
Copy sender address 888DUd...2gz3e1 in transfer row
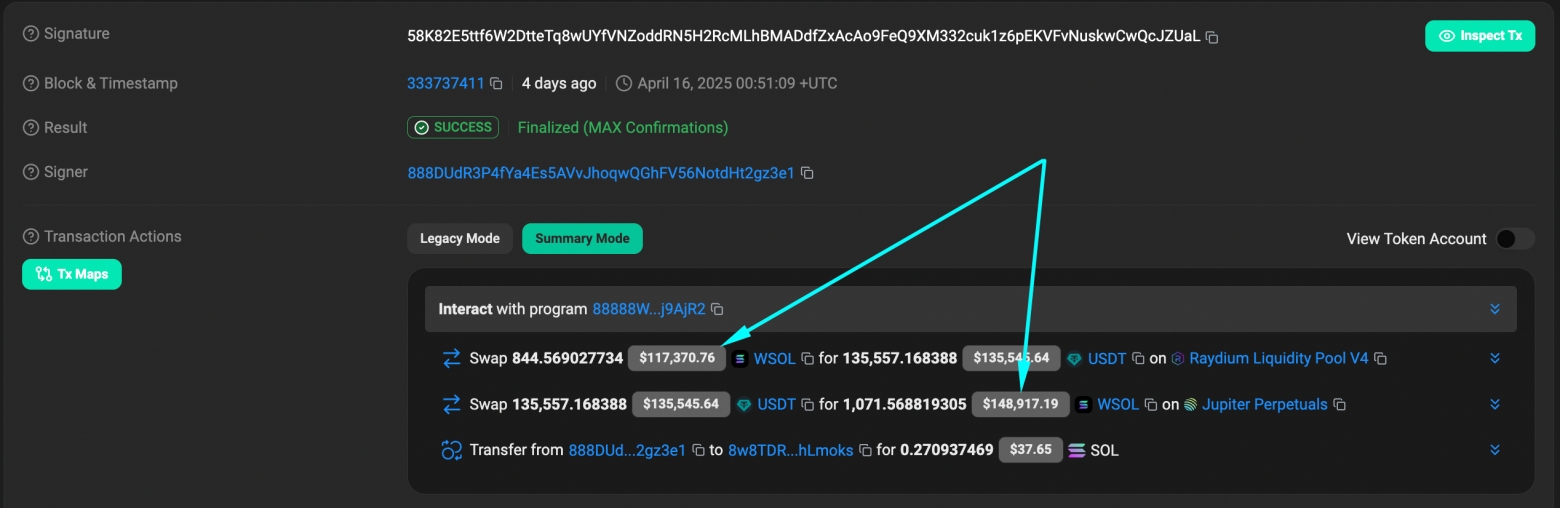pyautogui.click(x=700, y=451)
